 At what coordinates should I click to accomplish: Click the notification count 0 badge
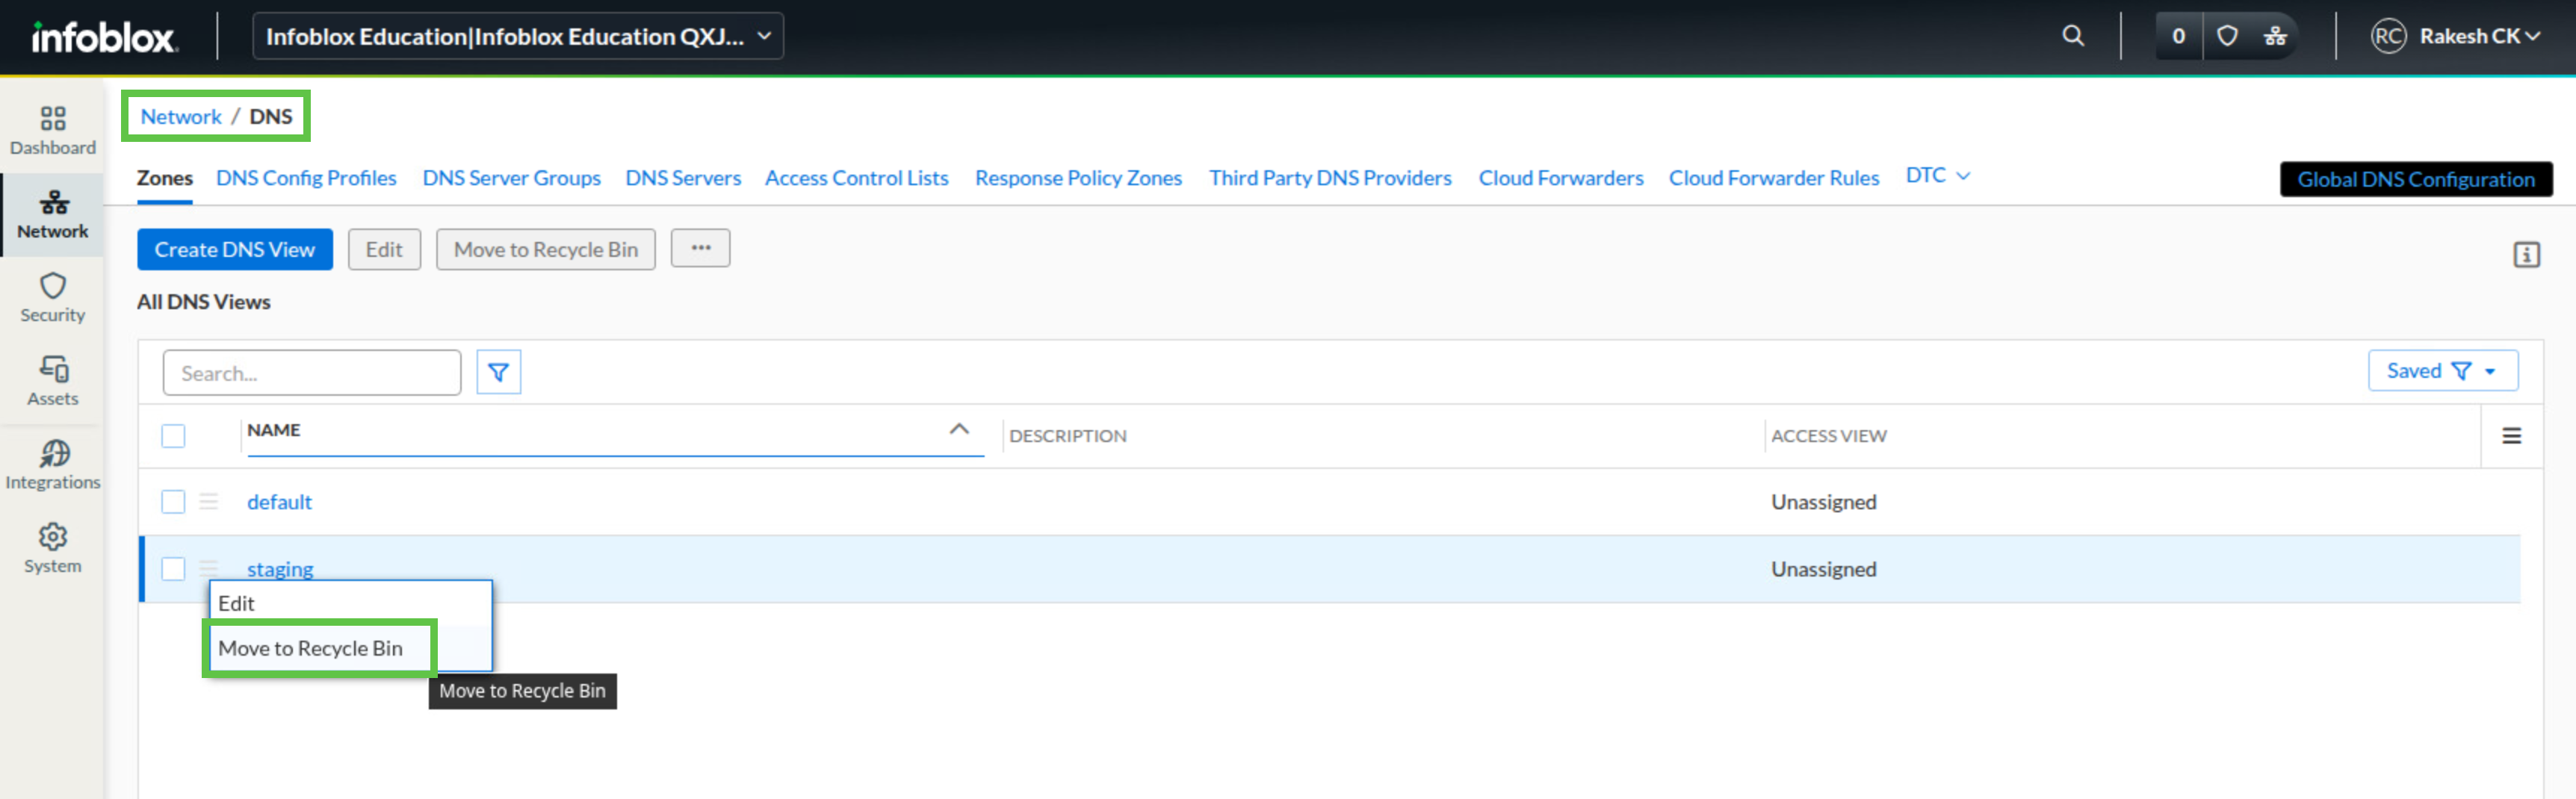2178,36
